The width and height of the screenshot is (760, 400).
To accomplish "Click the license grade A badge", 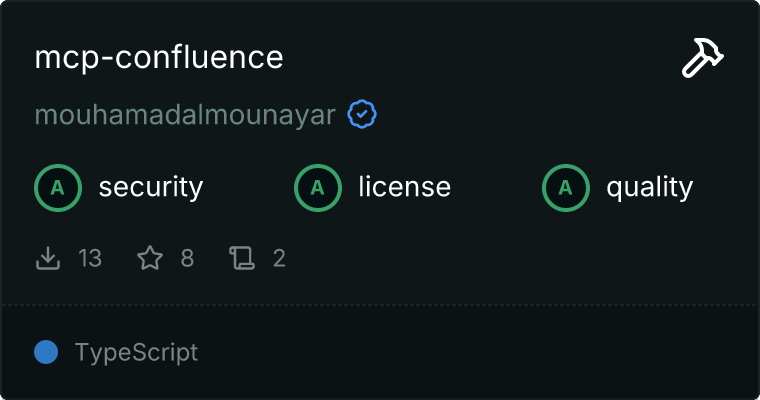I will (317, 187).
